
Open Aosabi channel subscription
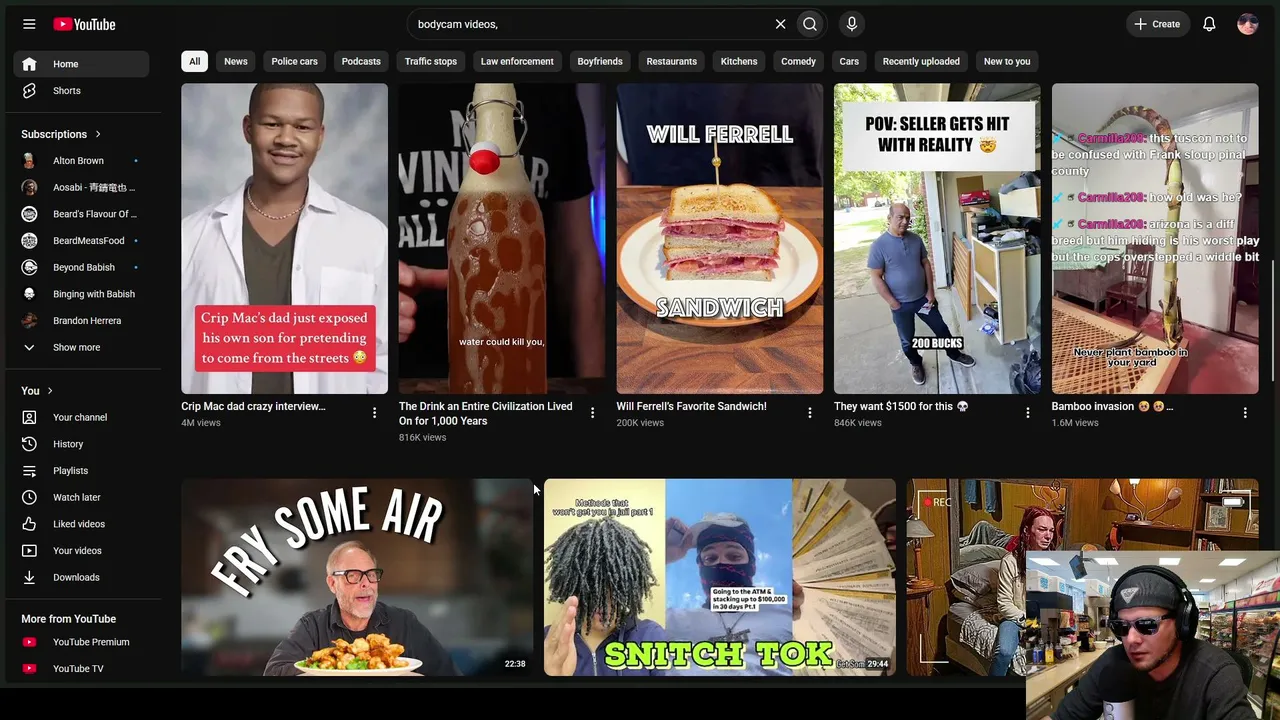click(x=81, y=187)
